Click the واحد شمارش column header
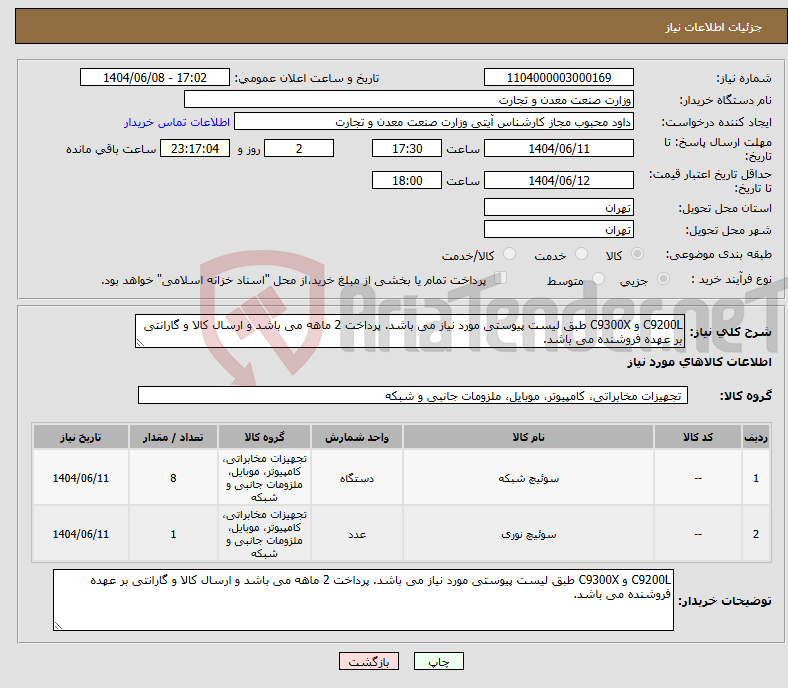The width and height of the screenshot is (788, 688). 357,437
